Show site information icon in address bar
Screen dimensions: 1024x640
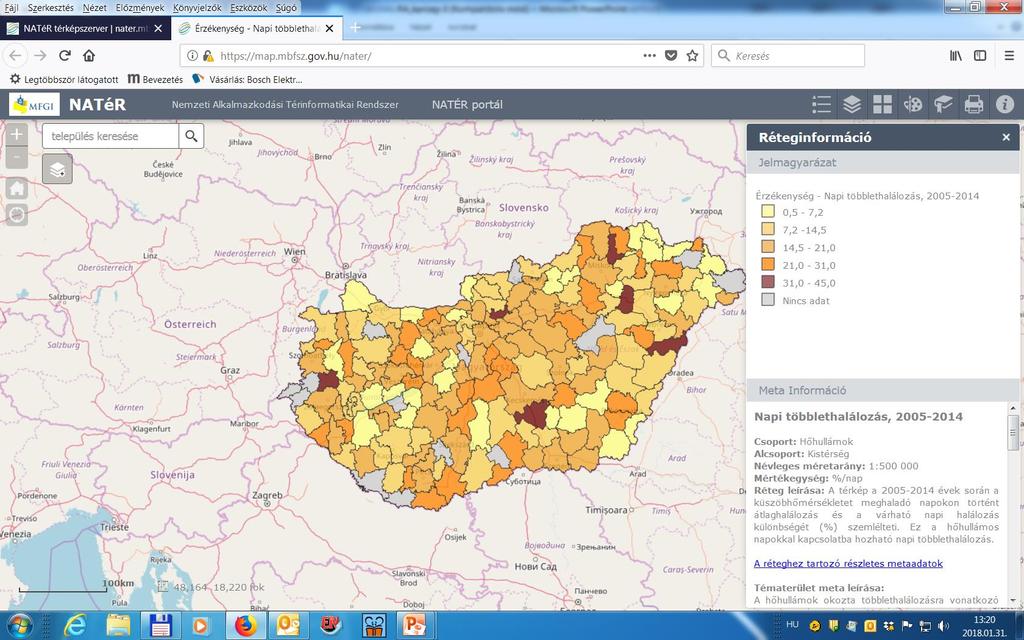pyautogui.click(x=192, y=56)
